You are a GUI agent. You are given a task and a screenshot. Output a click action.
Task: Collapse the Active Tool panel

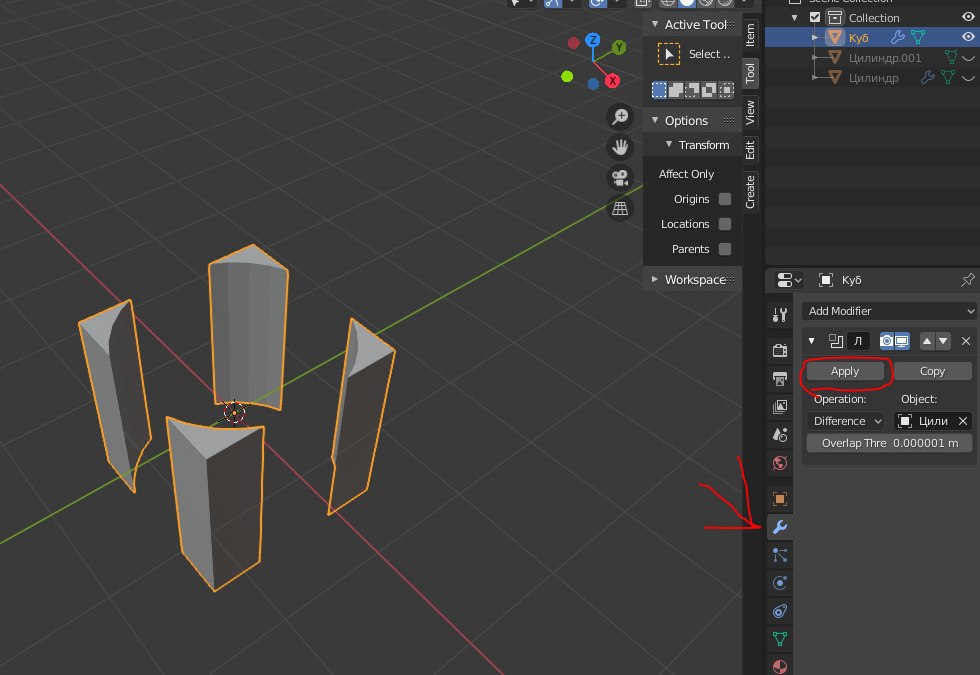655,24
